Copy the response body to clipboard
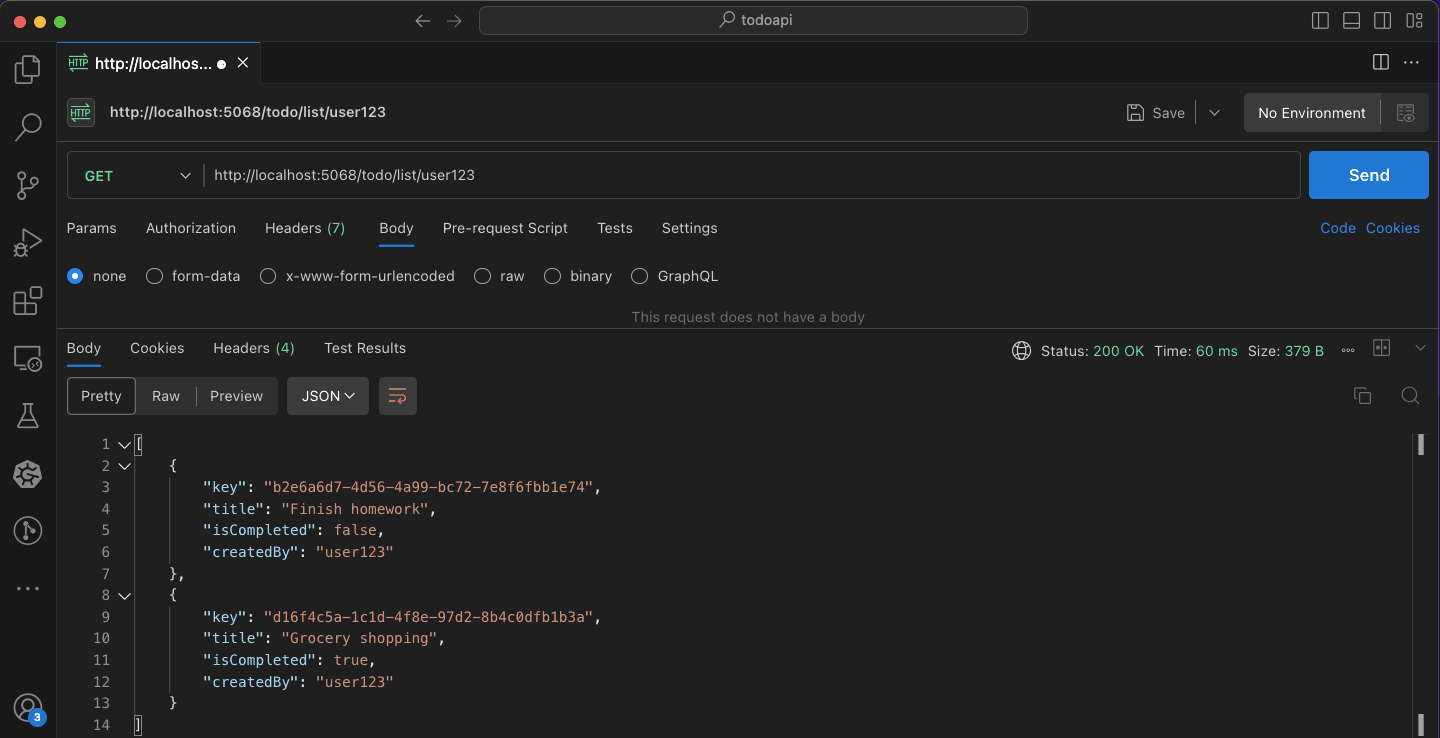The image size is (1440, 738). [1362, 396]
